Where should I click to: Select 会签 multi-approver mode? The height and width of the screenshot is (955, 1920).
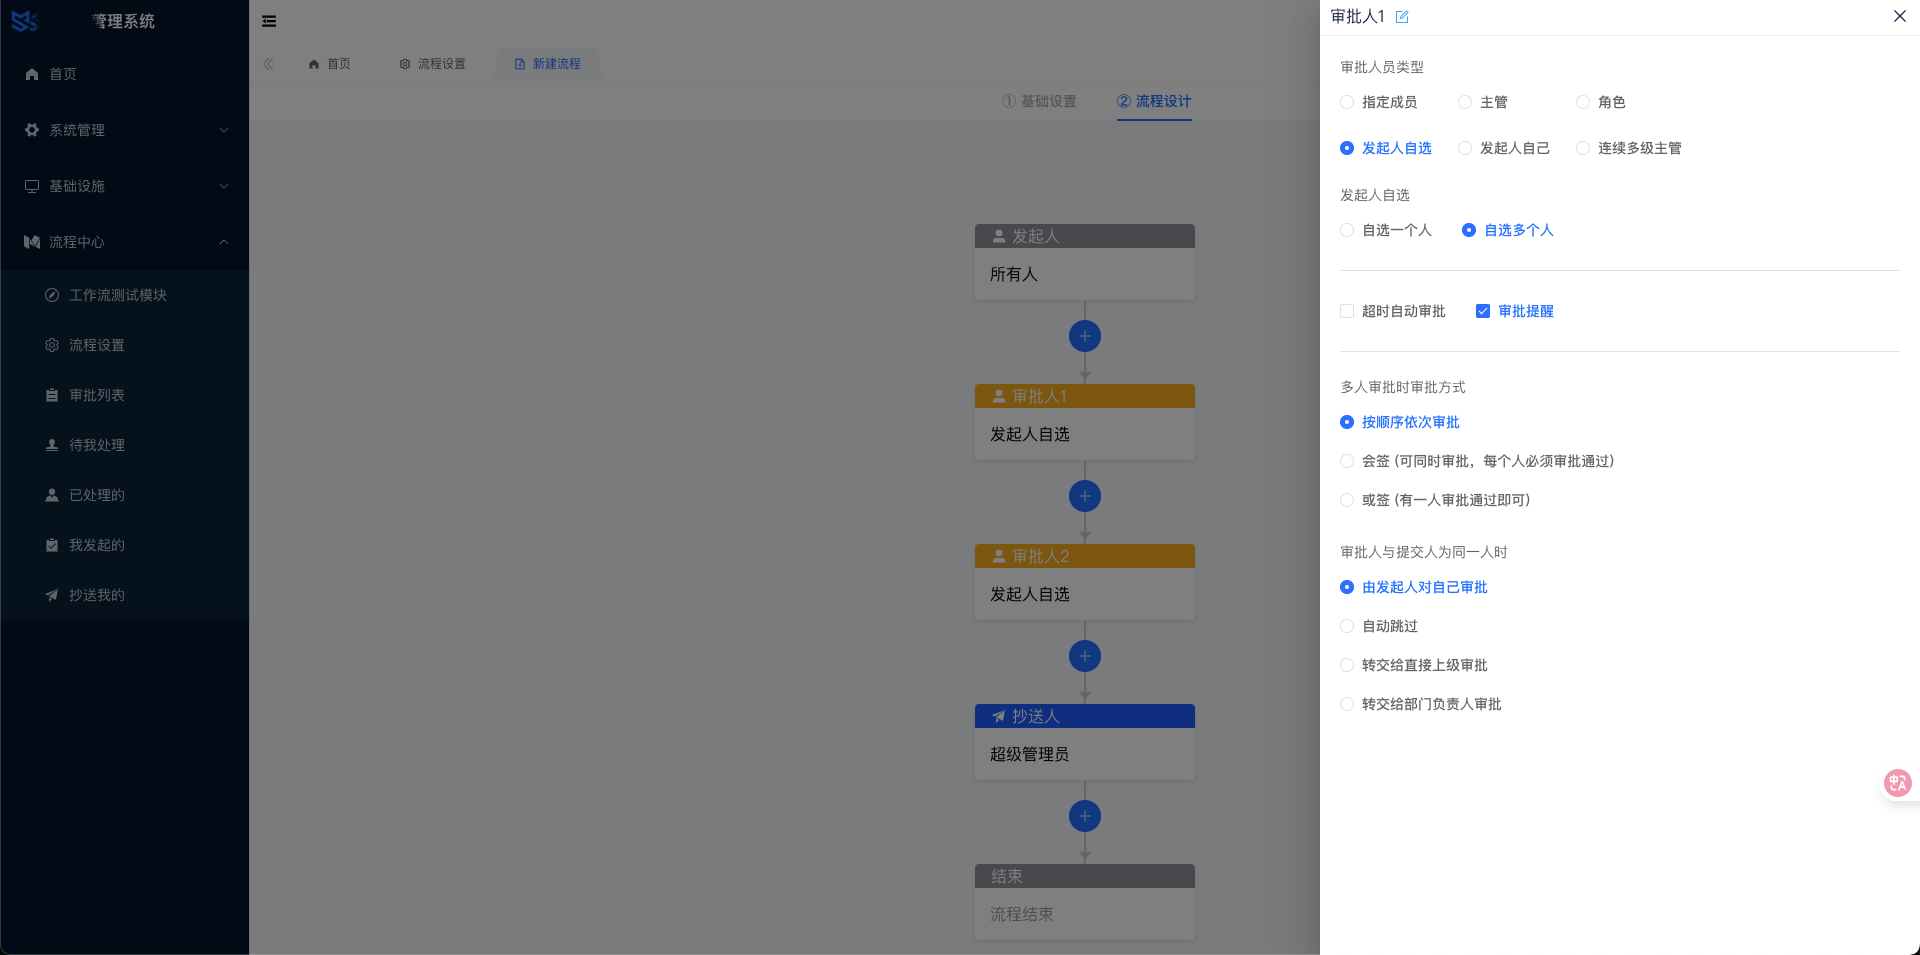click(x=1347, y=461)
